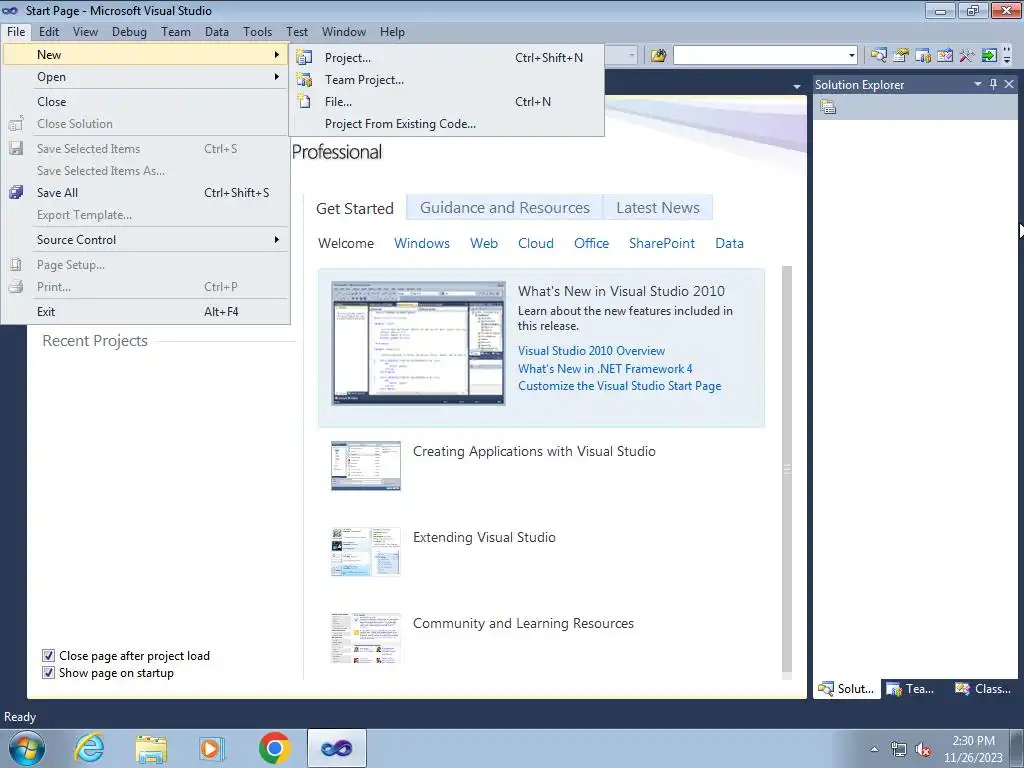This screenshot has height=768, width=1024.
Task: Click the new File icon in submenu
Action: (x=304, y=101)
